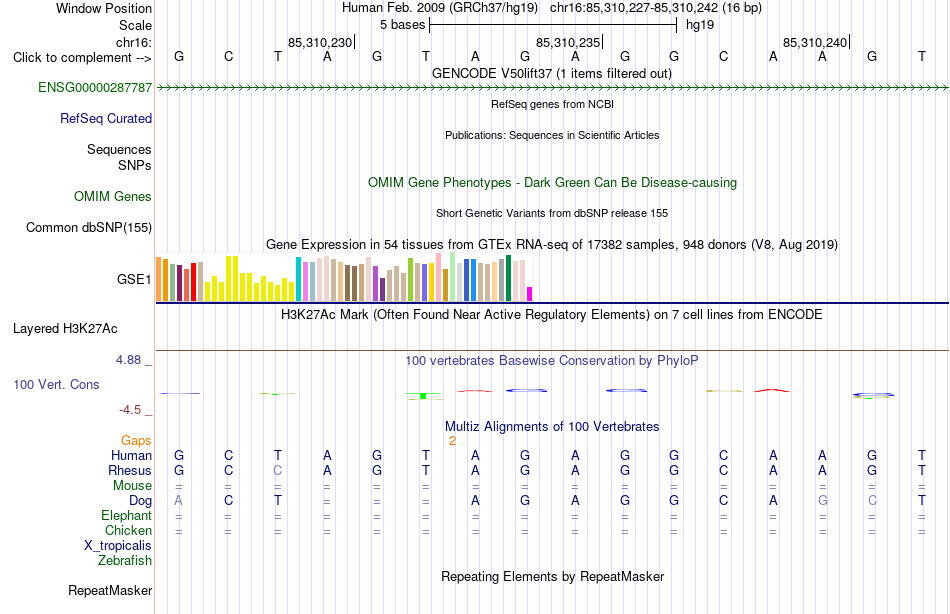Click the 85,310,235 coordinate marker
Viewport: 950px width, 614px height.
pyautogui.click(x=568, y=42)
